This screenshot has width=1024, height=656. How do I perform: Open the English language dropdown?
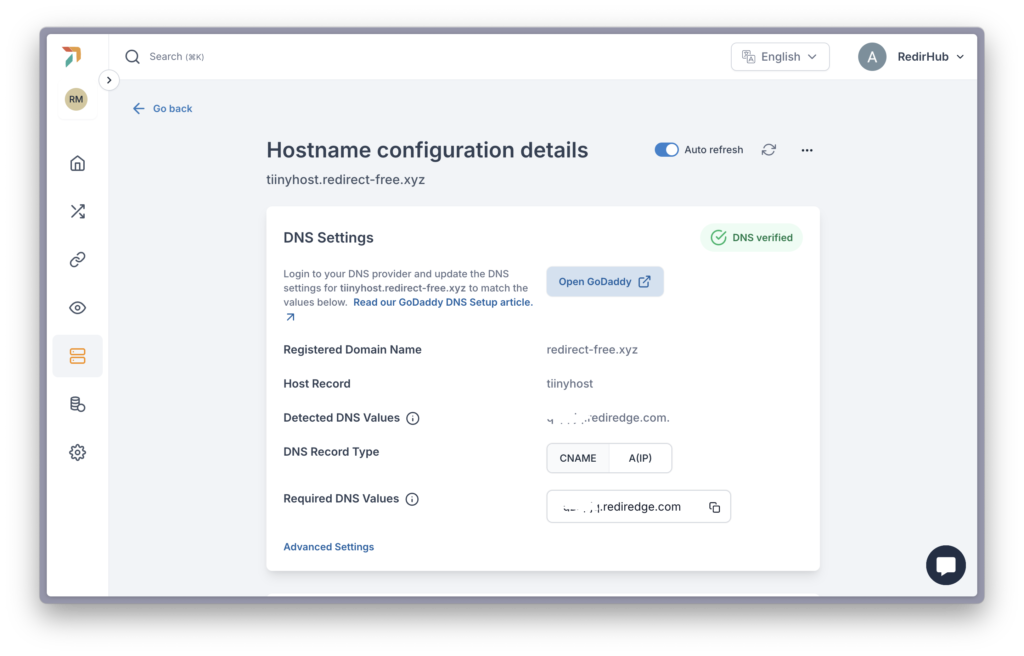pyautogui.click(x=780, y=57)
